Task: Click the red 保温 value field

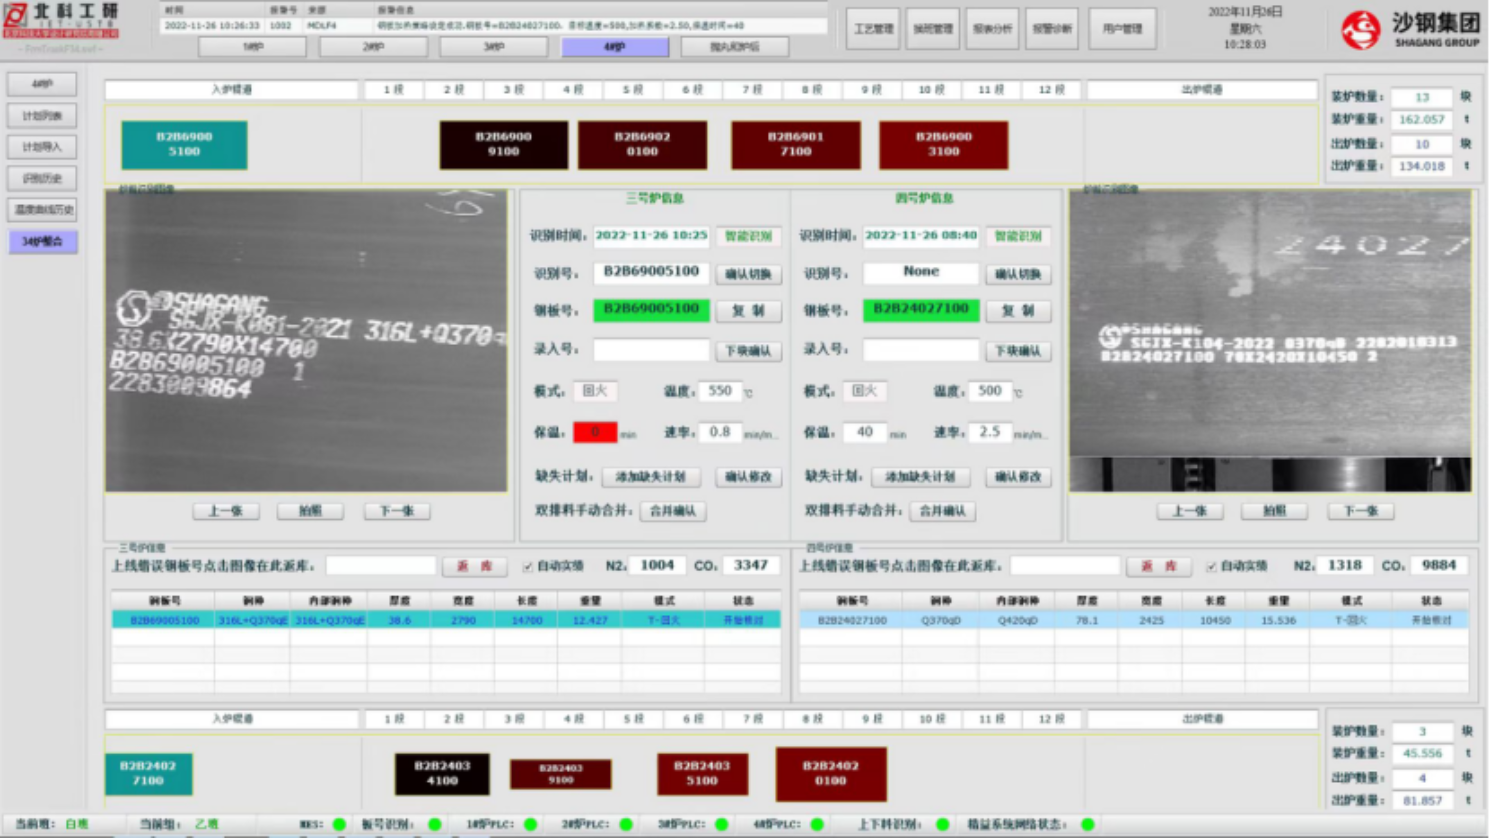Action: tap(595, 432)
